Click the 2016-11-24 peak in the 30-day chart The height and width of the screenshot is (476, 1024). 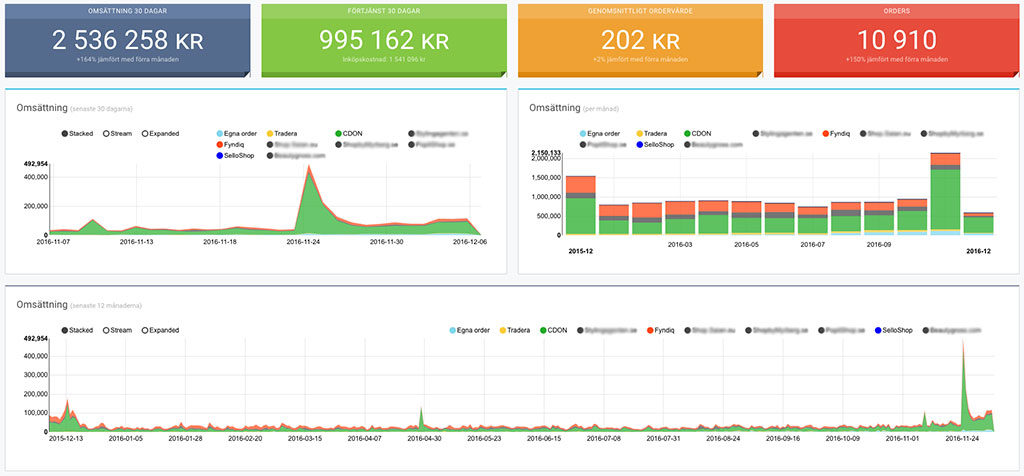308,168
